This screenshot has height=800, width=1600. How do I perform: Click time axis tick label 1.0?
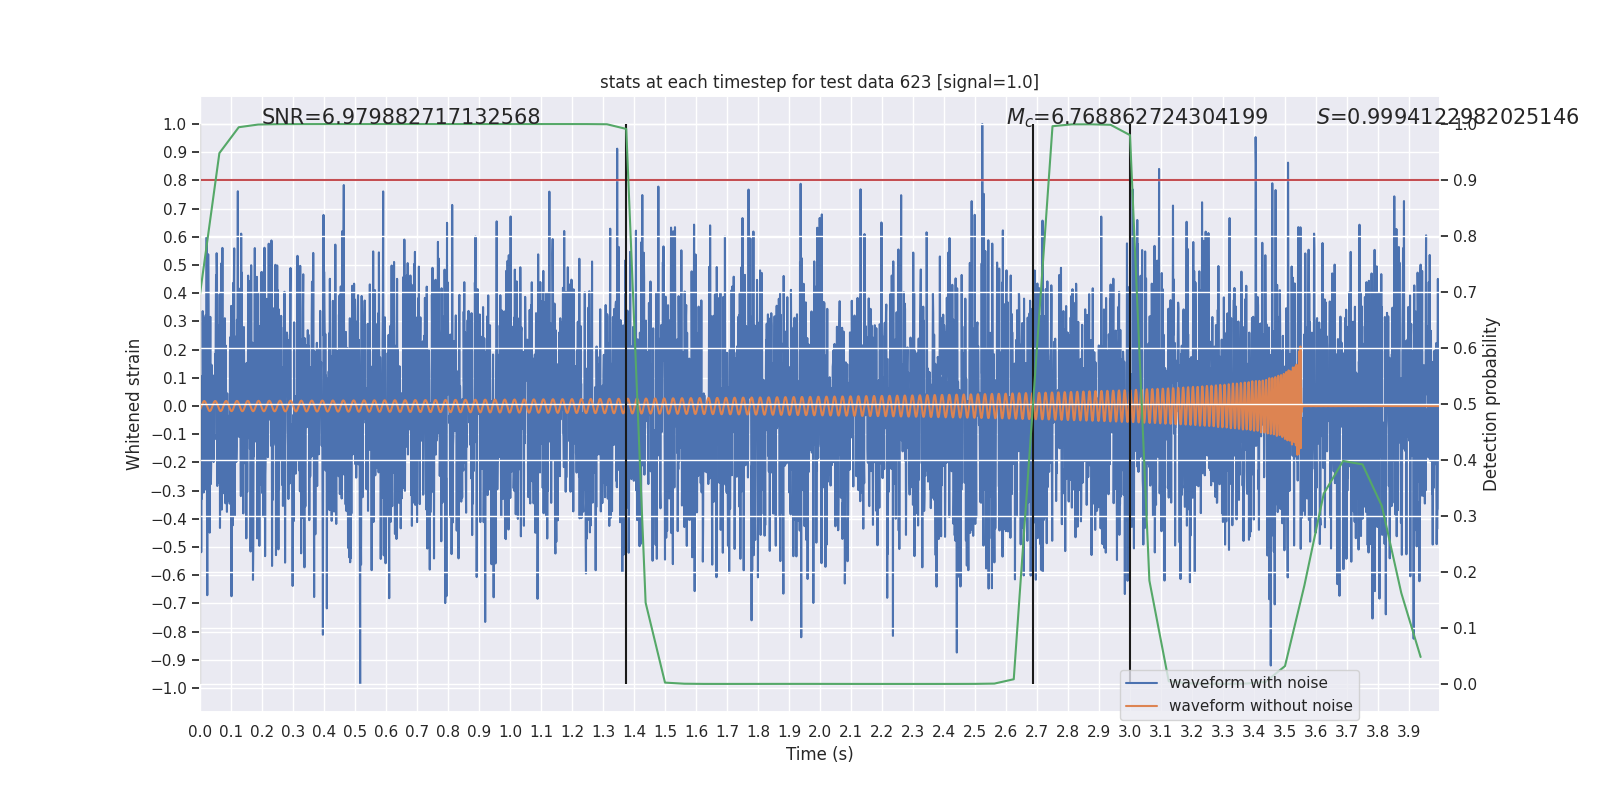tap(510, 732)
